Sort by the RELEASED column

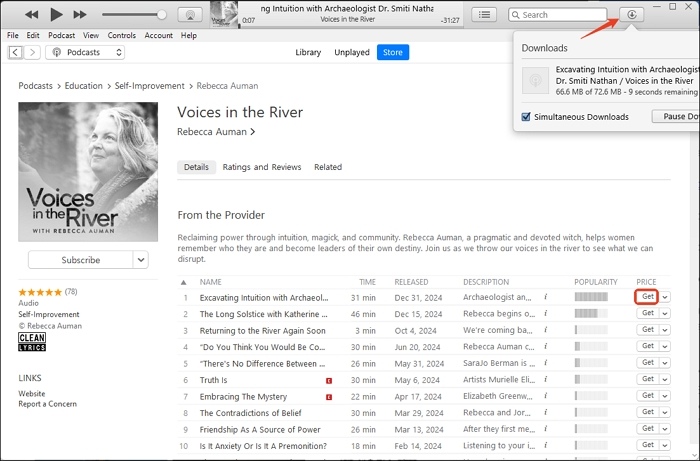coord(411,282)
